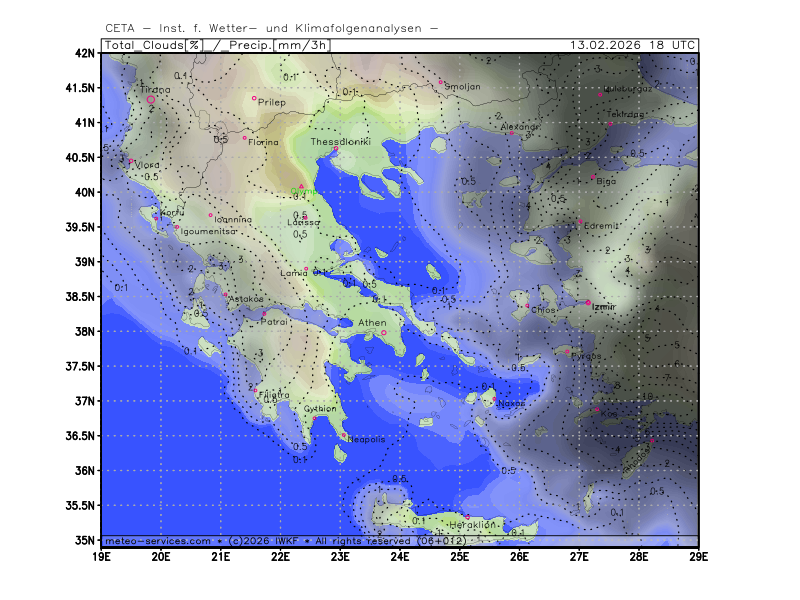Click the Ioannina city label
This screenshot has height=600, width=800.
232,219
